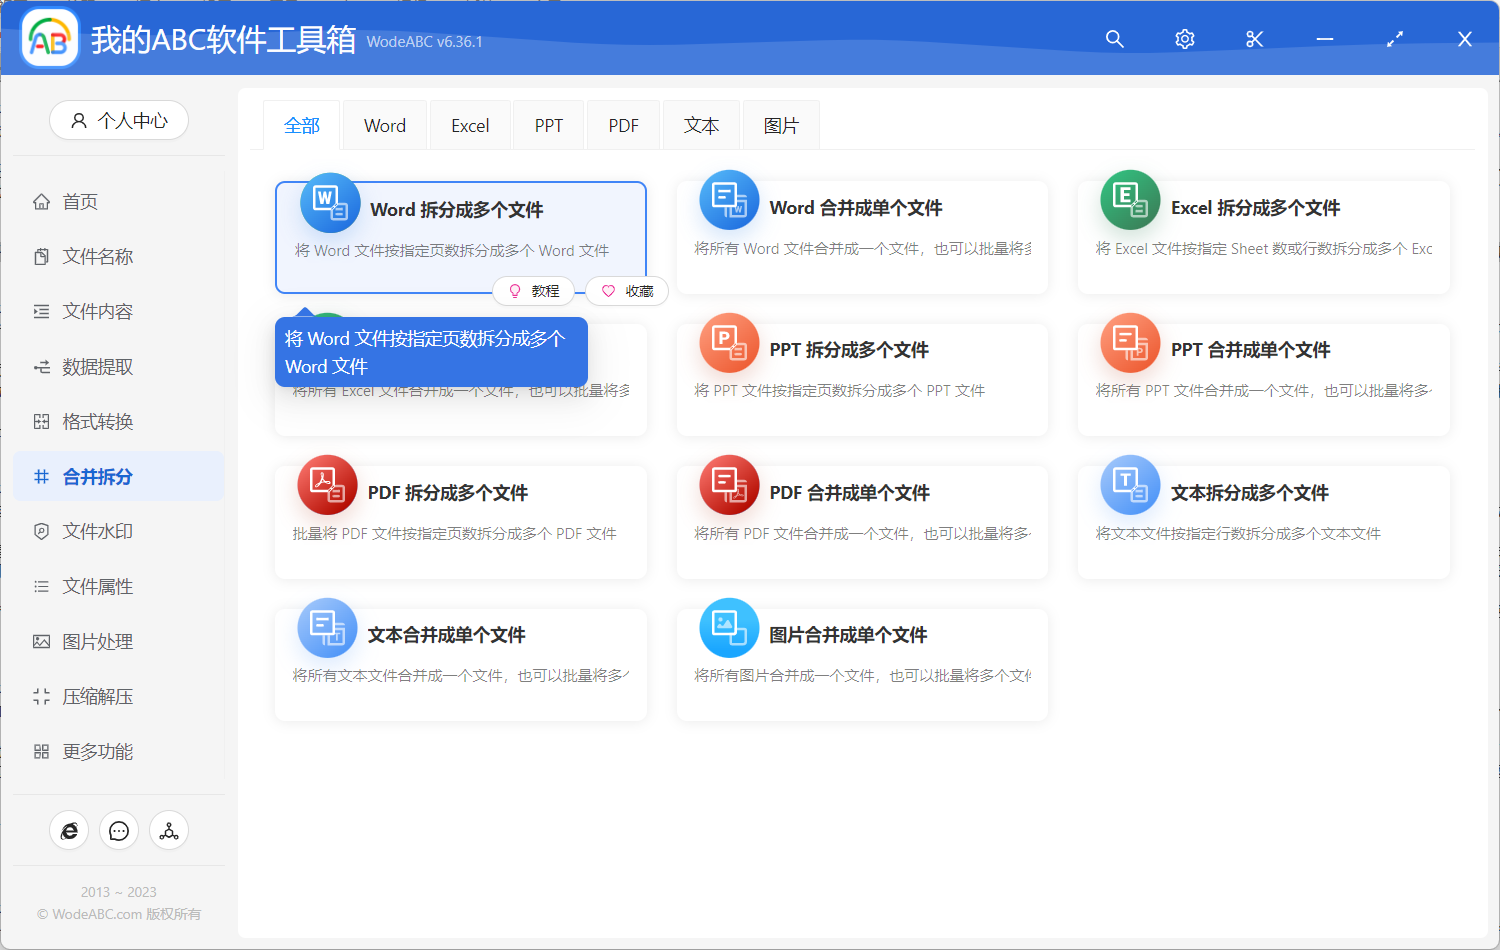Open the 搜索 magnifier icon in title bar
The height and width of the screenshot is (950, 1500).
(1114, 39)
